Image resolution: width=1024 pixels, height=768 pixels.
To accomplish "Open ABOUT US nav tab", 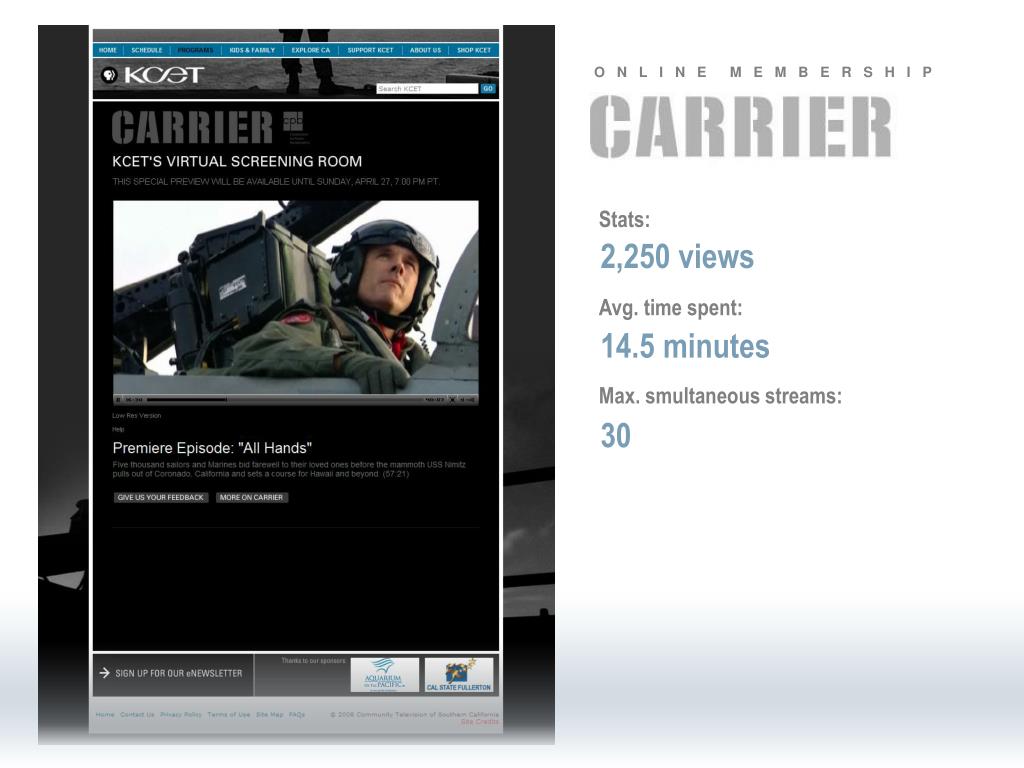I will [425, 50].
